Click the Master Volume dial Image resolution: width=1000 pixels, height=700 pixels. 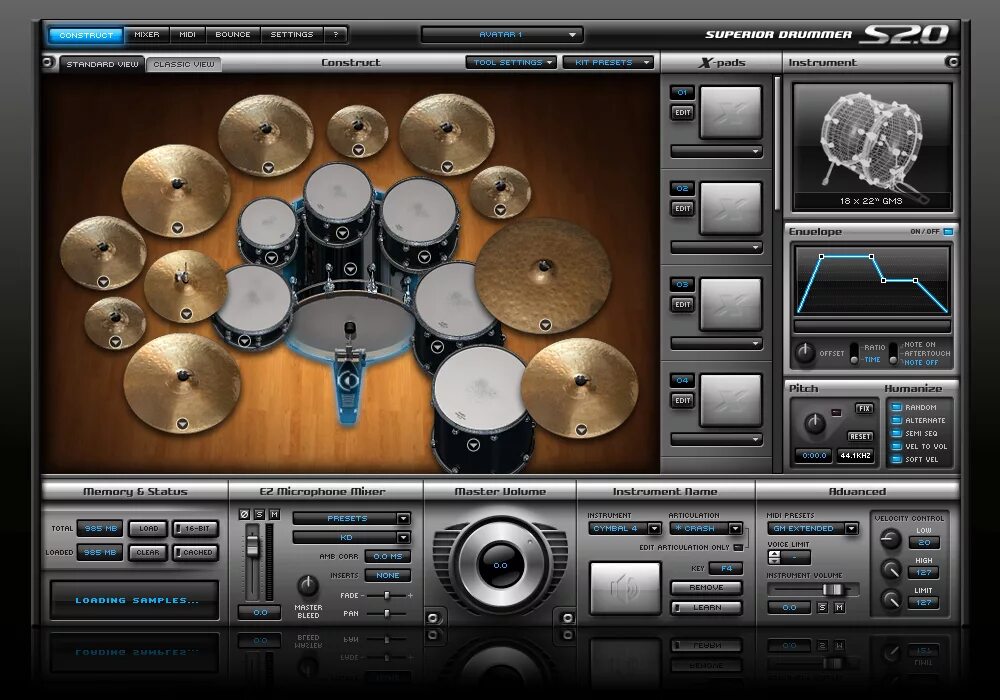pos(500,565)
